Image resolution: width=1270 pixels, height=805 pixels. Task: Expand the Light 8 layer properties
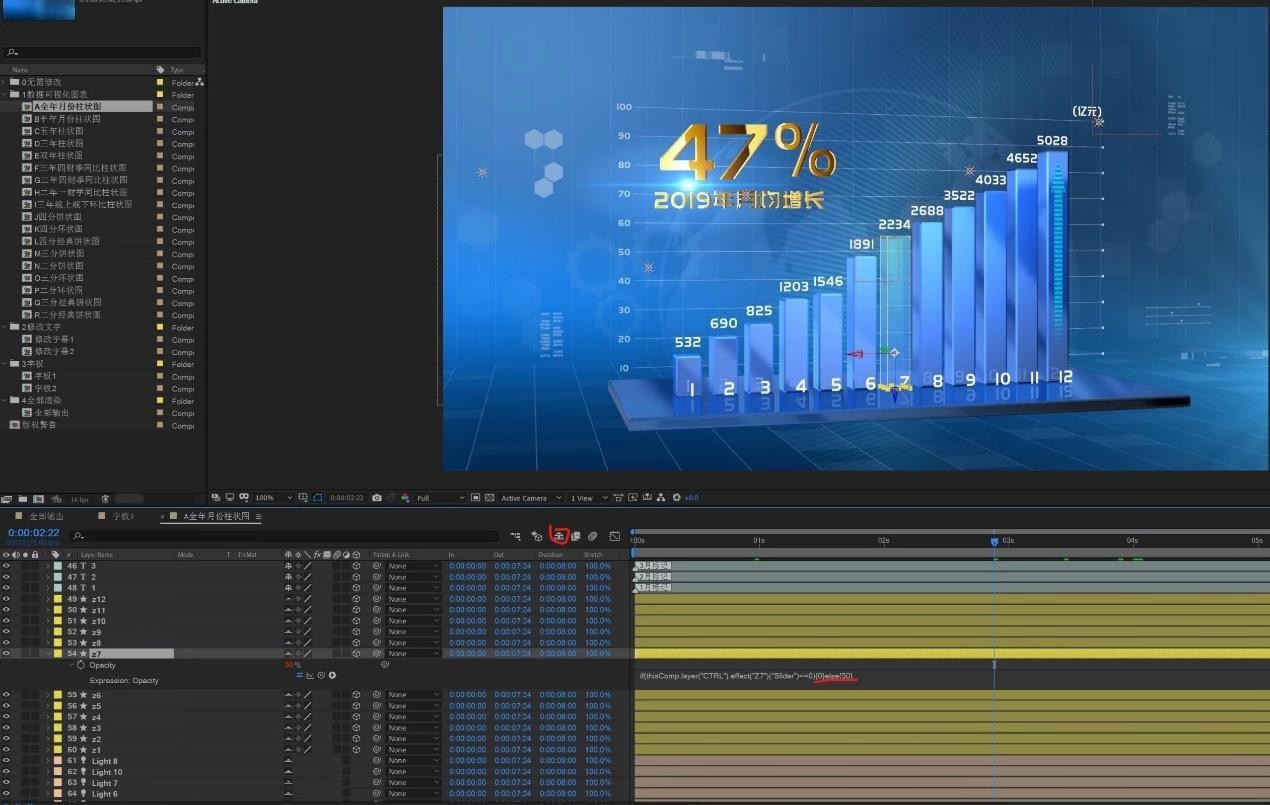(47, 761)
